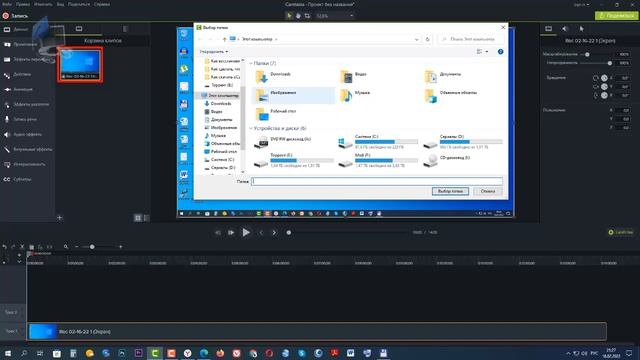640x360 pixels.
Task: Go up one folder level in dialog
Action: [224, 39]
